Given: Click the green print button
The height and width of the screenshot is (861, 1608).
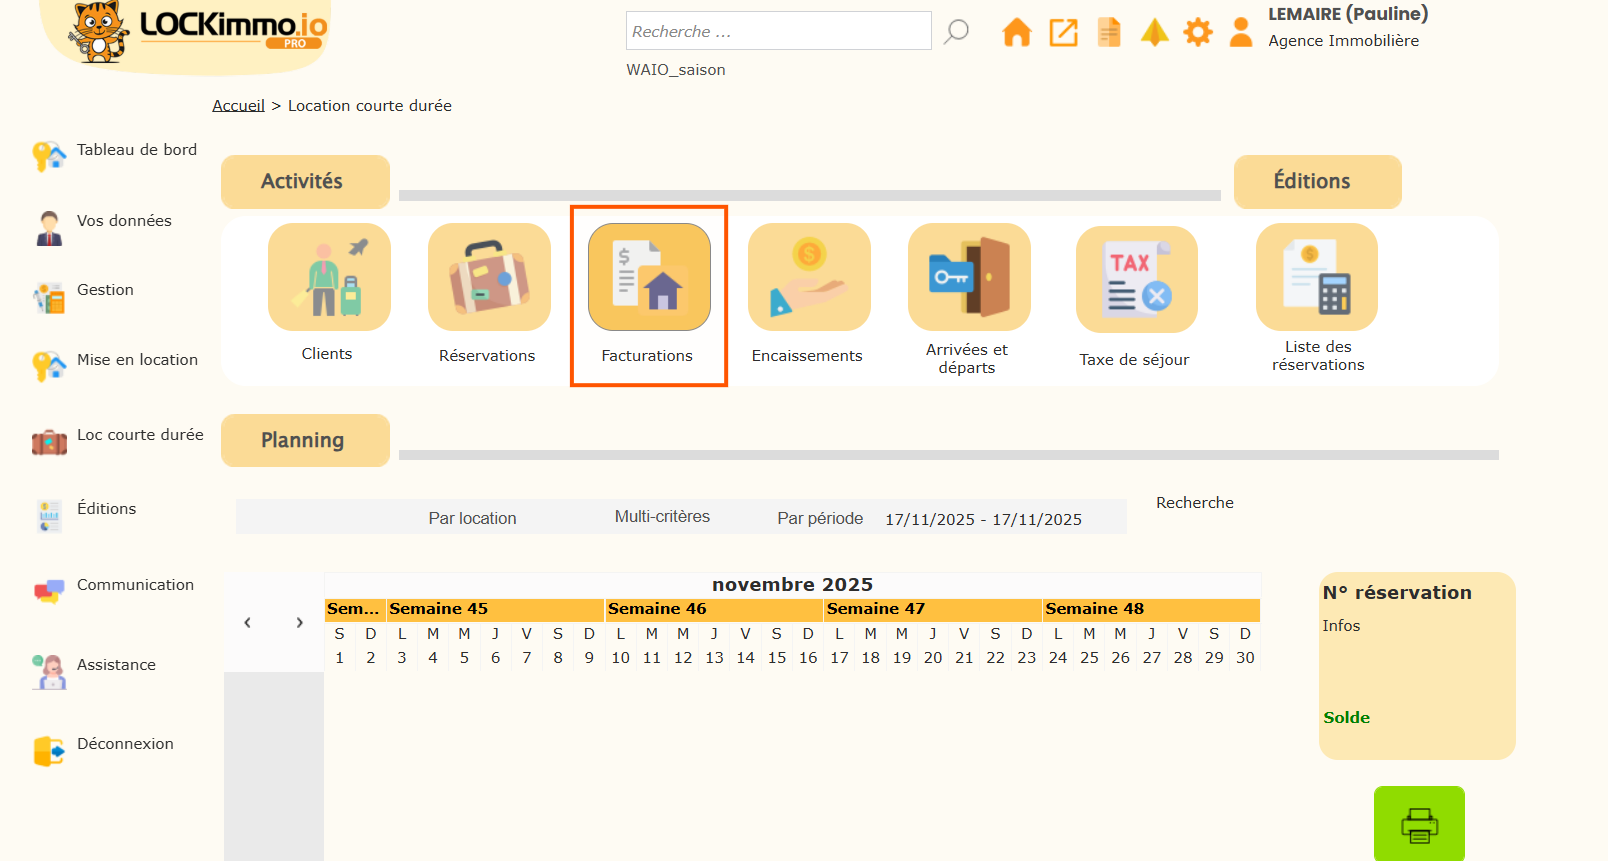Looking at the screenshot, I should click(1419, 824).
